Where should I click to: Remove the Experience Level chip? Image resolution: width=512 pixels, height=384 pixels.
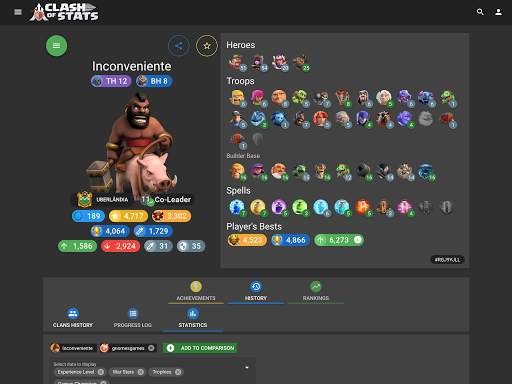101,372
